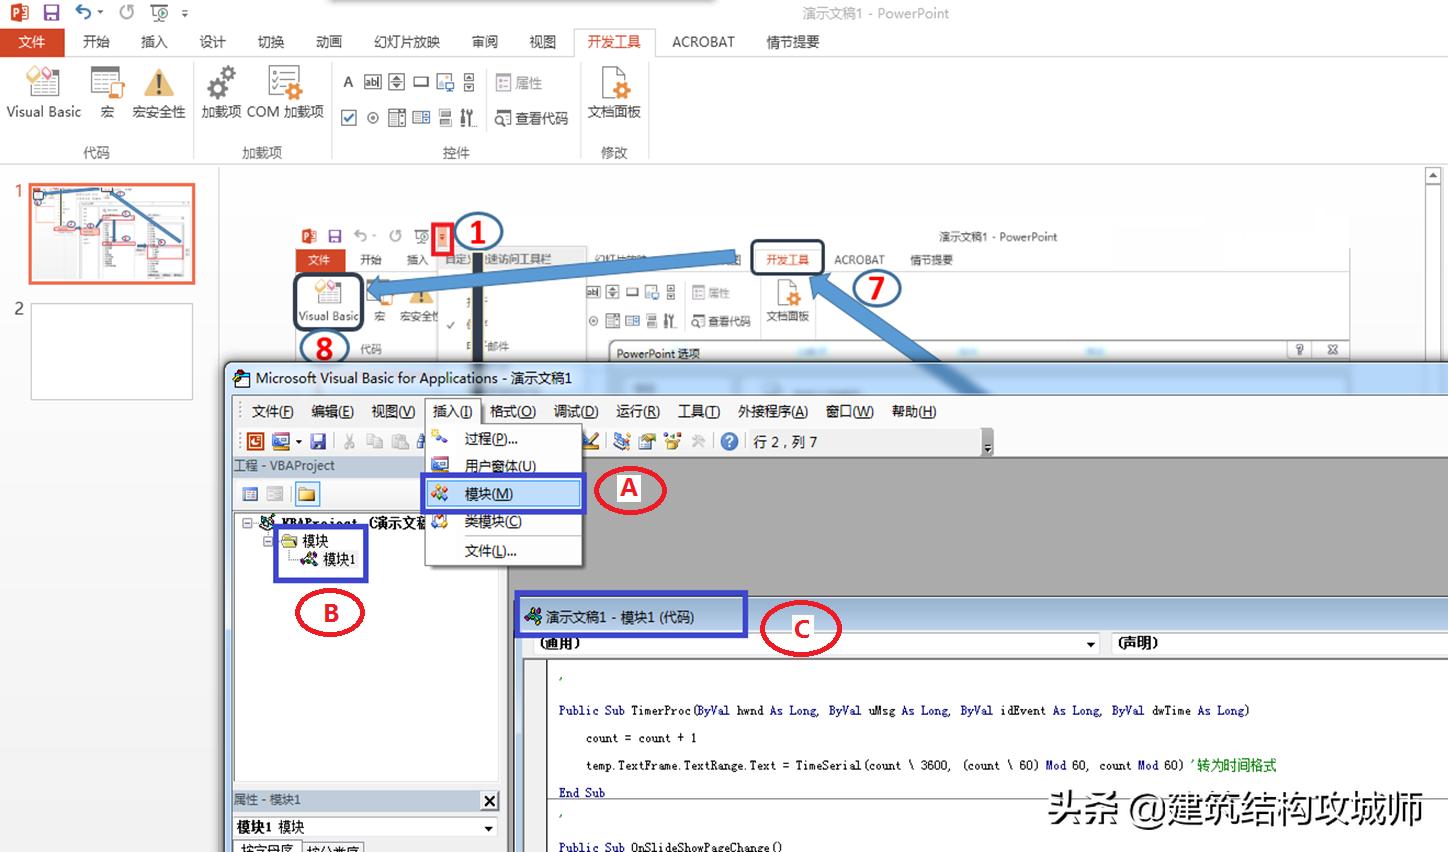Image resolution: width=1448 pixels, height=852 pixels.
Task: Open the 文档面板 document panel
Action: click(x=614, y=93)
